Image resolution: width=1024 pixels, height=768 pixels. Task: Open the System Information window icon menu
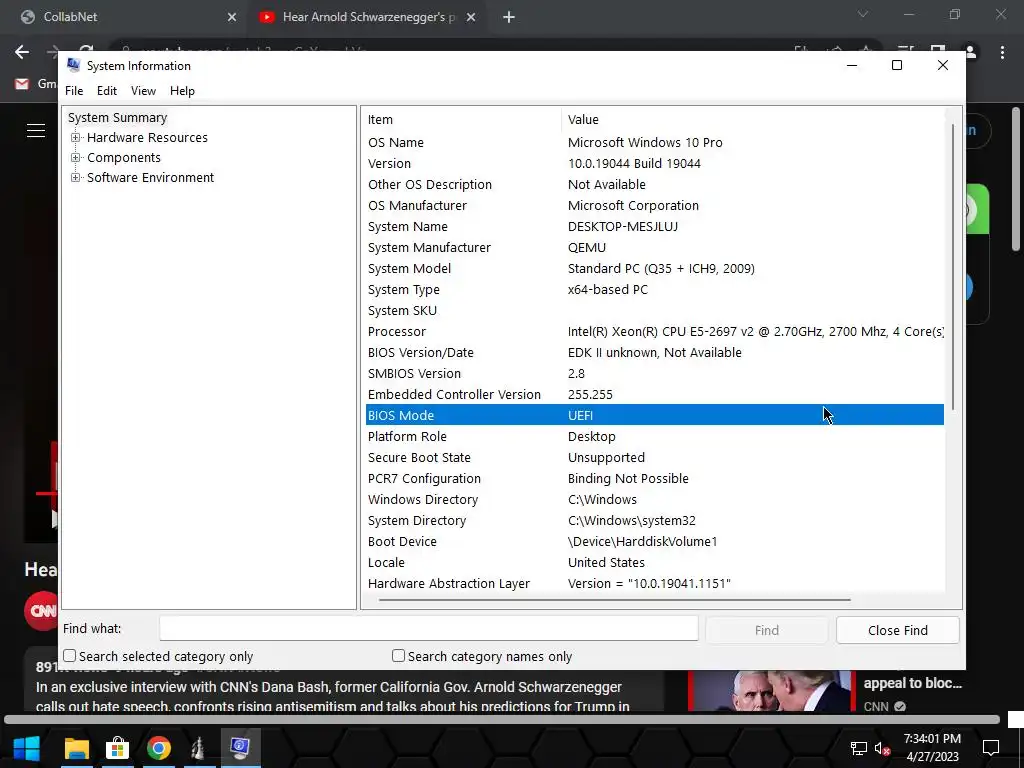(x=74, y=65)
